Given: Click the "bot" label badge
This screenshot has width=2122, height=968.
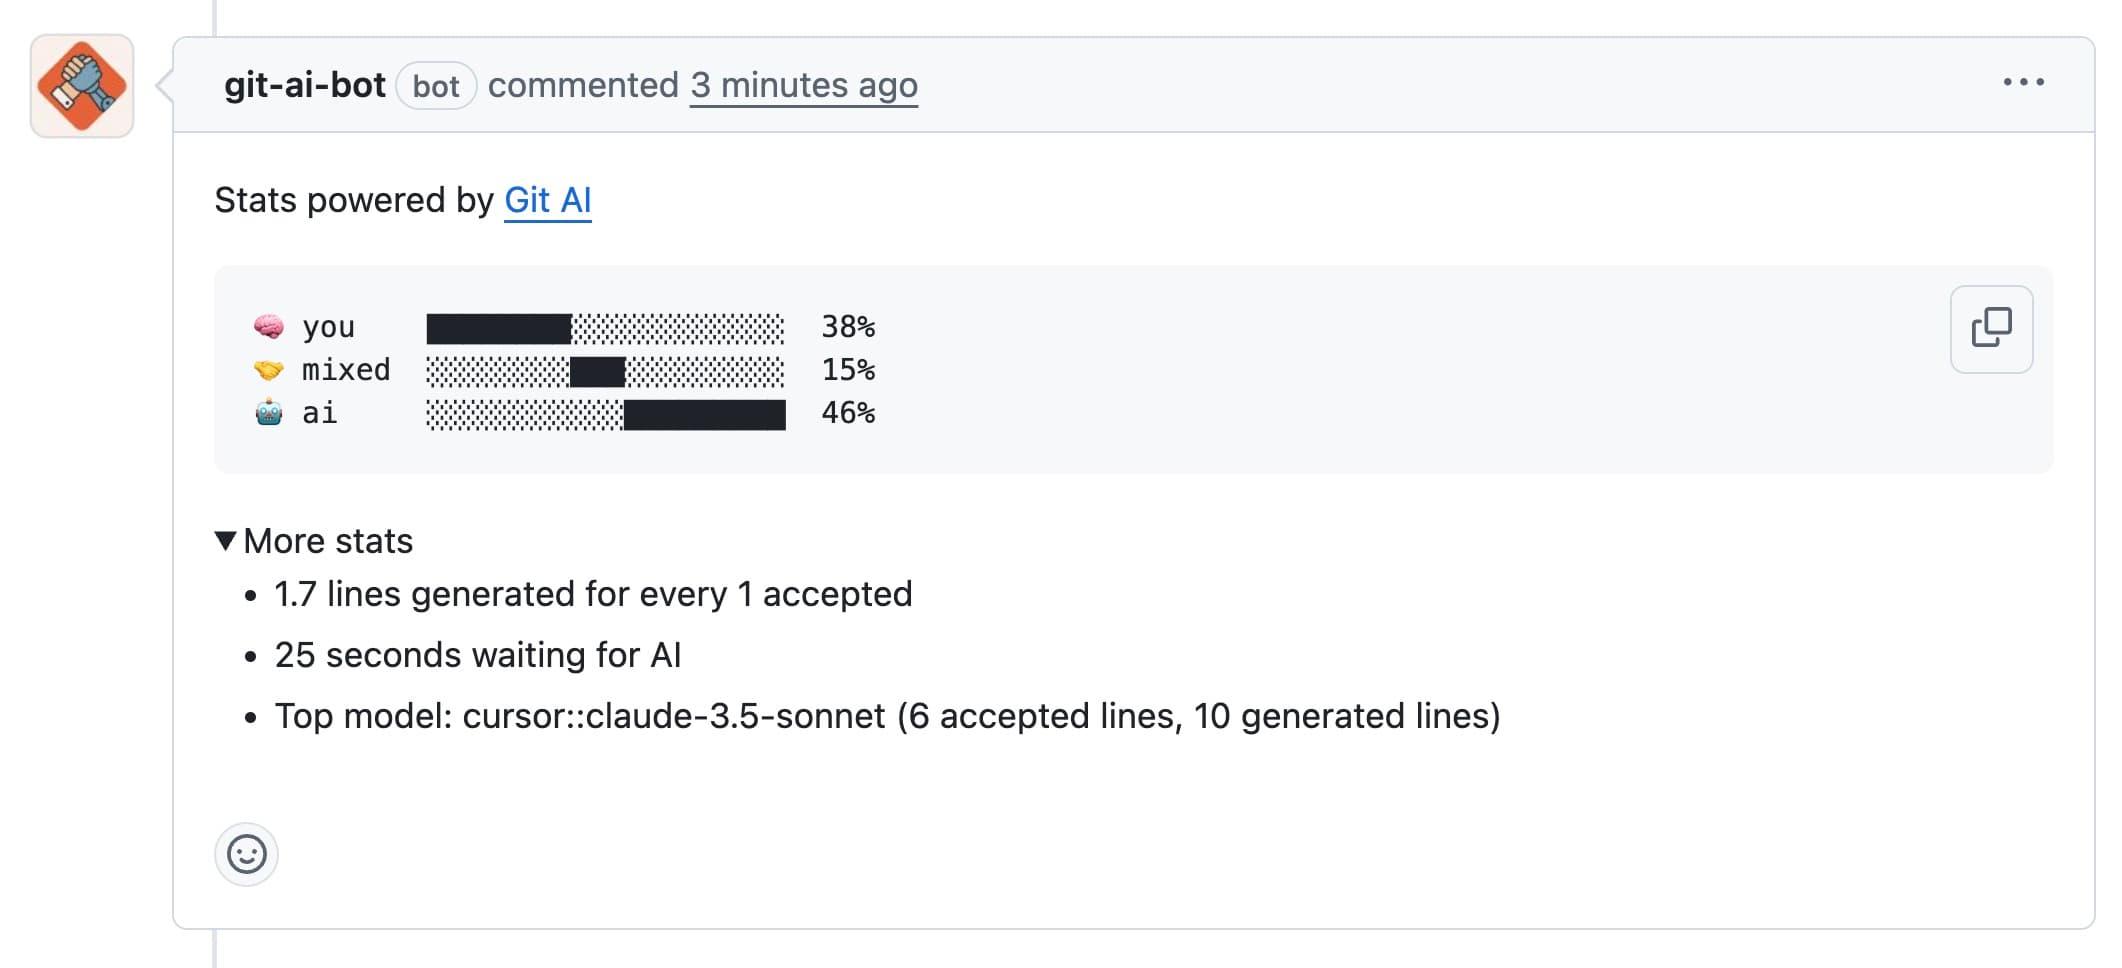Looking at the screenshot, I should tap(436, 87).
